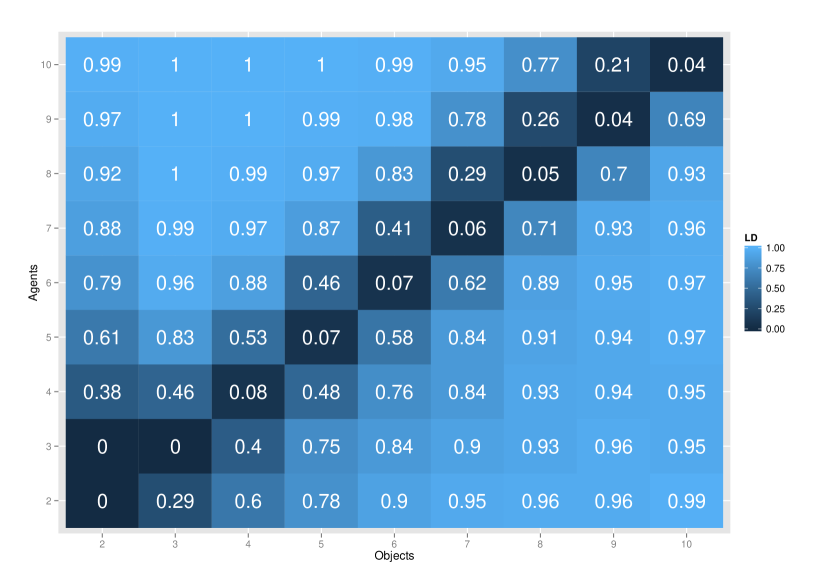This screenshot has height=588, width=830.
Task: Select the cell with value 0.21
Action: click(613, 65)
